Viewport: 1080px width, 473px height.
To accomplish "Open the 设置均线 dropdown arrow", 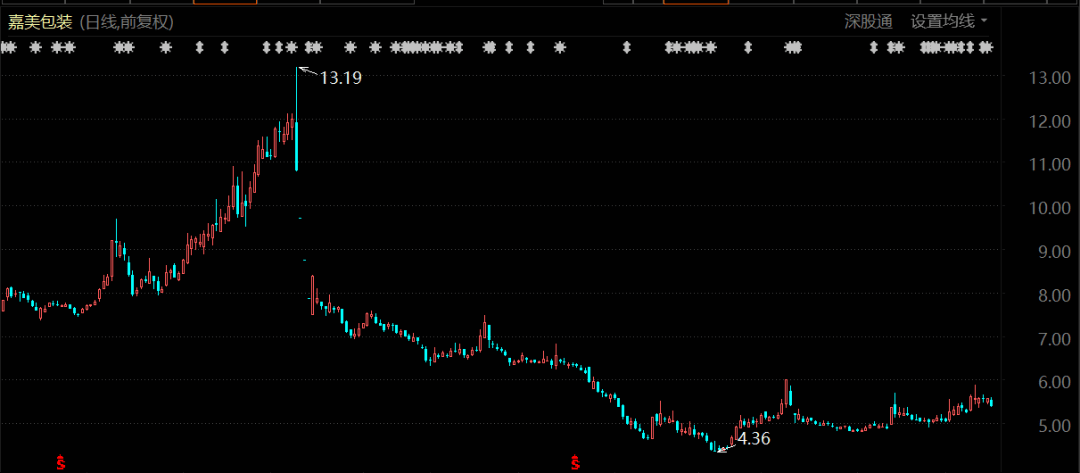I will click(984, 21).
